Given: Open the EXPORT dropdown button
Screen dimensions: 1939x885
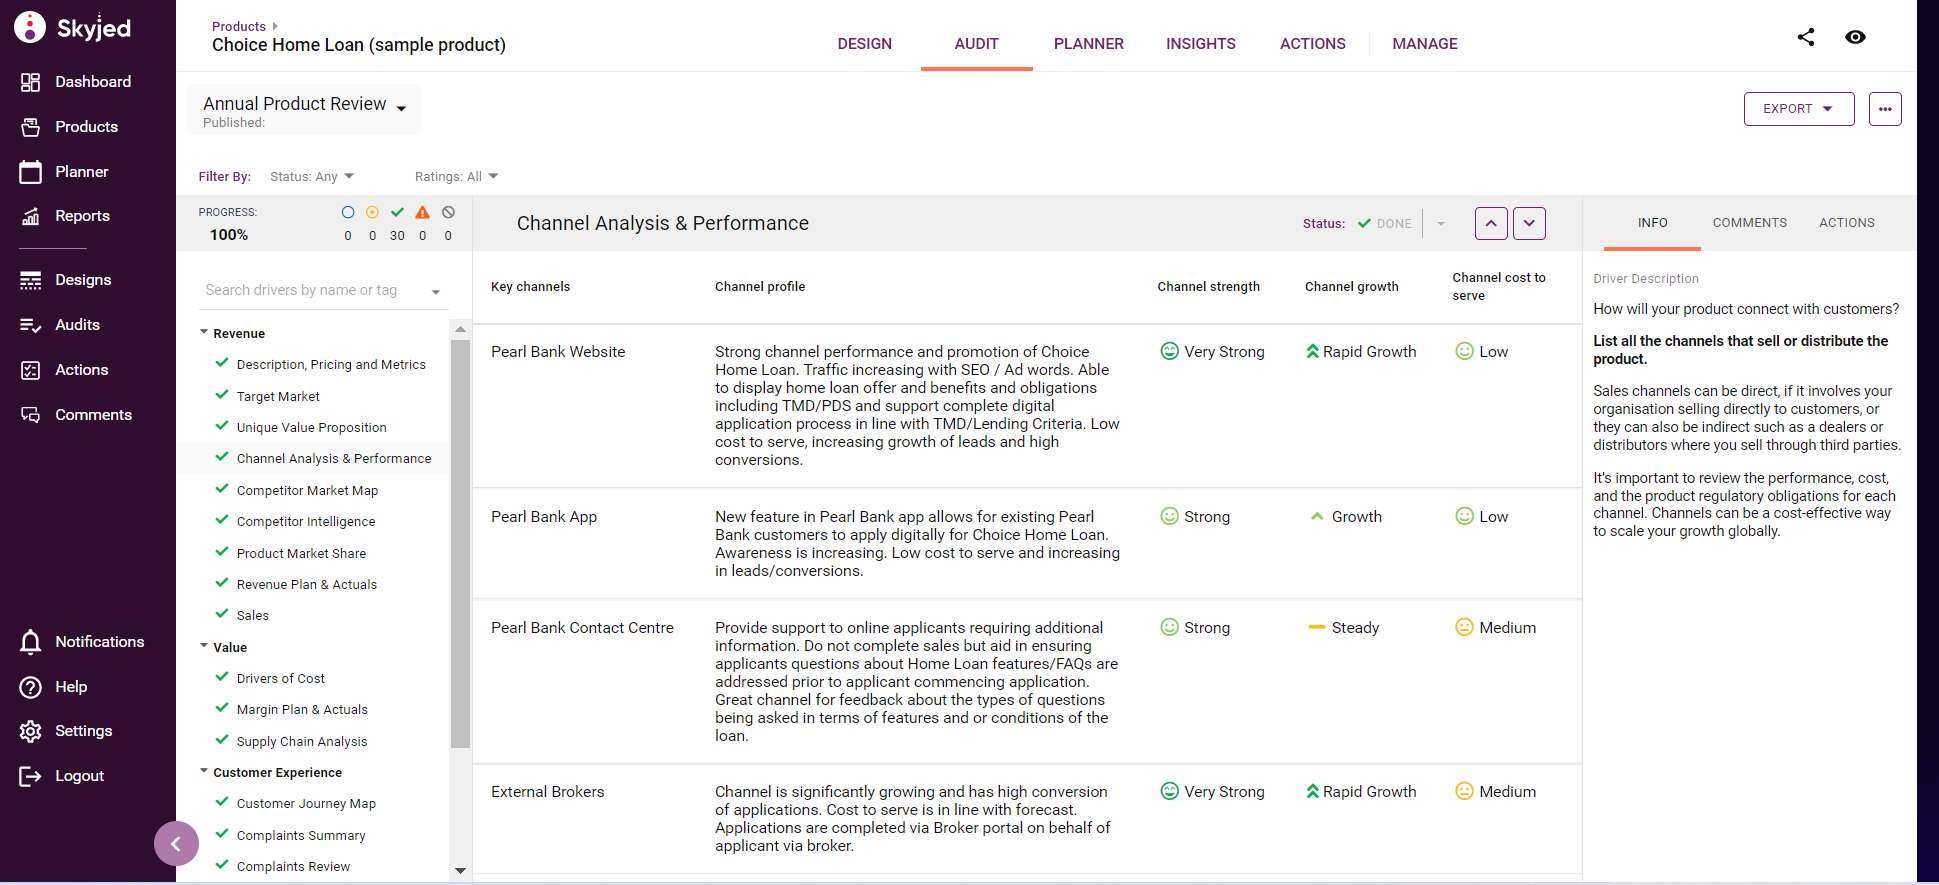Looking at the screenshot, I should click(x=1799, y=109).
